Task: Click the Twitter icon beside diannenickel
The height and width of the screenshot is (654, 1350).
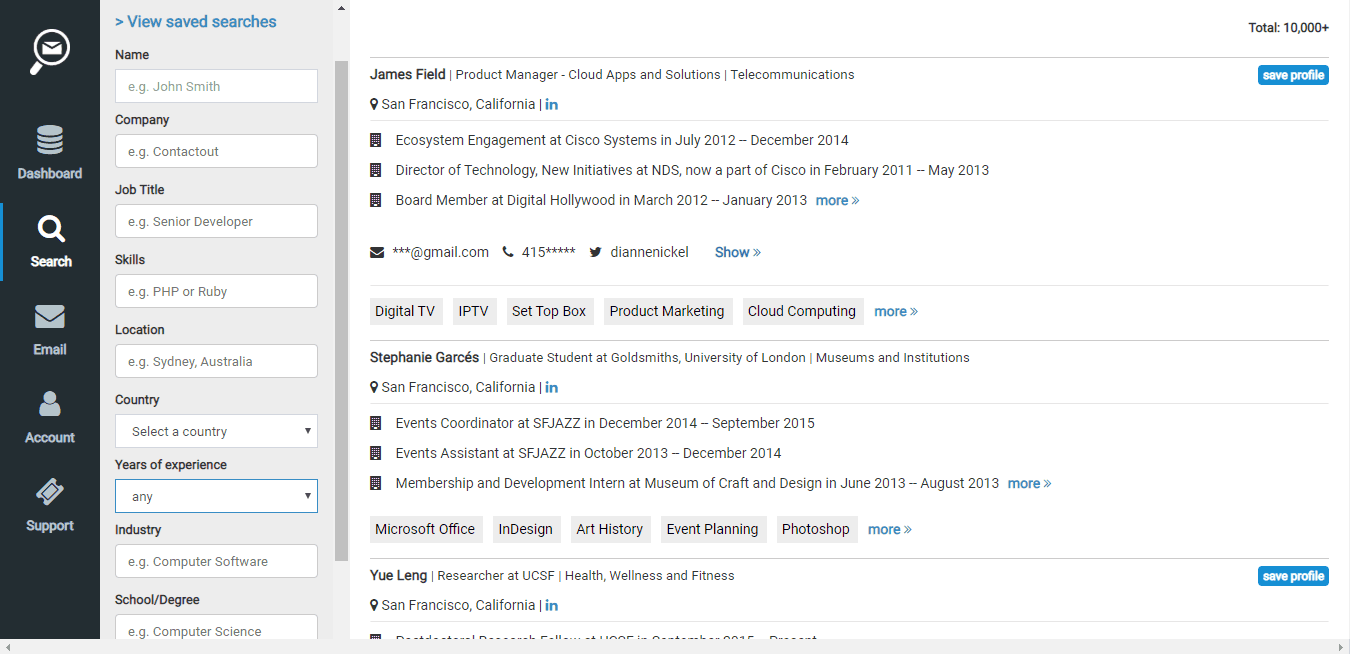Action: [596, 252]
